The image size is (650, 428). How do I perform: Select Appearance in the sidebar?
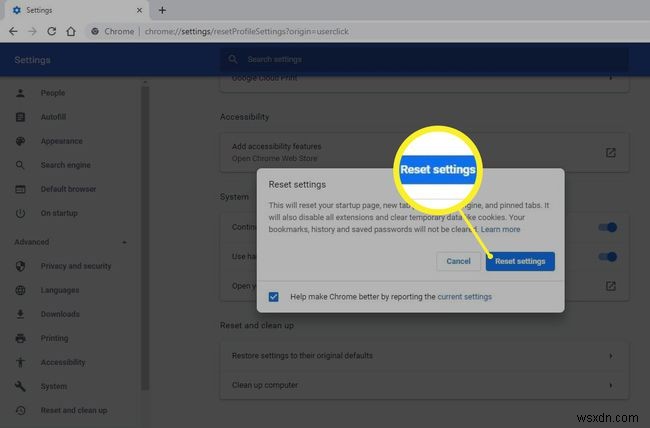coord(61,141)
